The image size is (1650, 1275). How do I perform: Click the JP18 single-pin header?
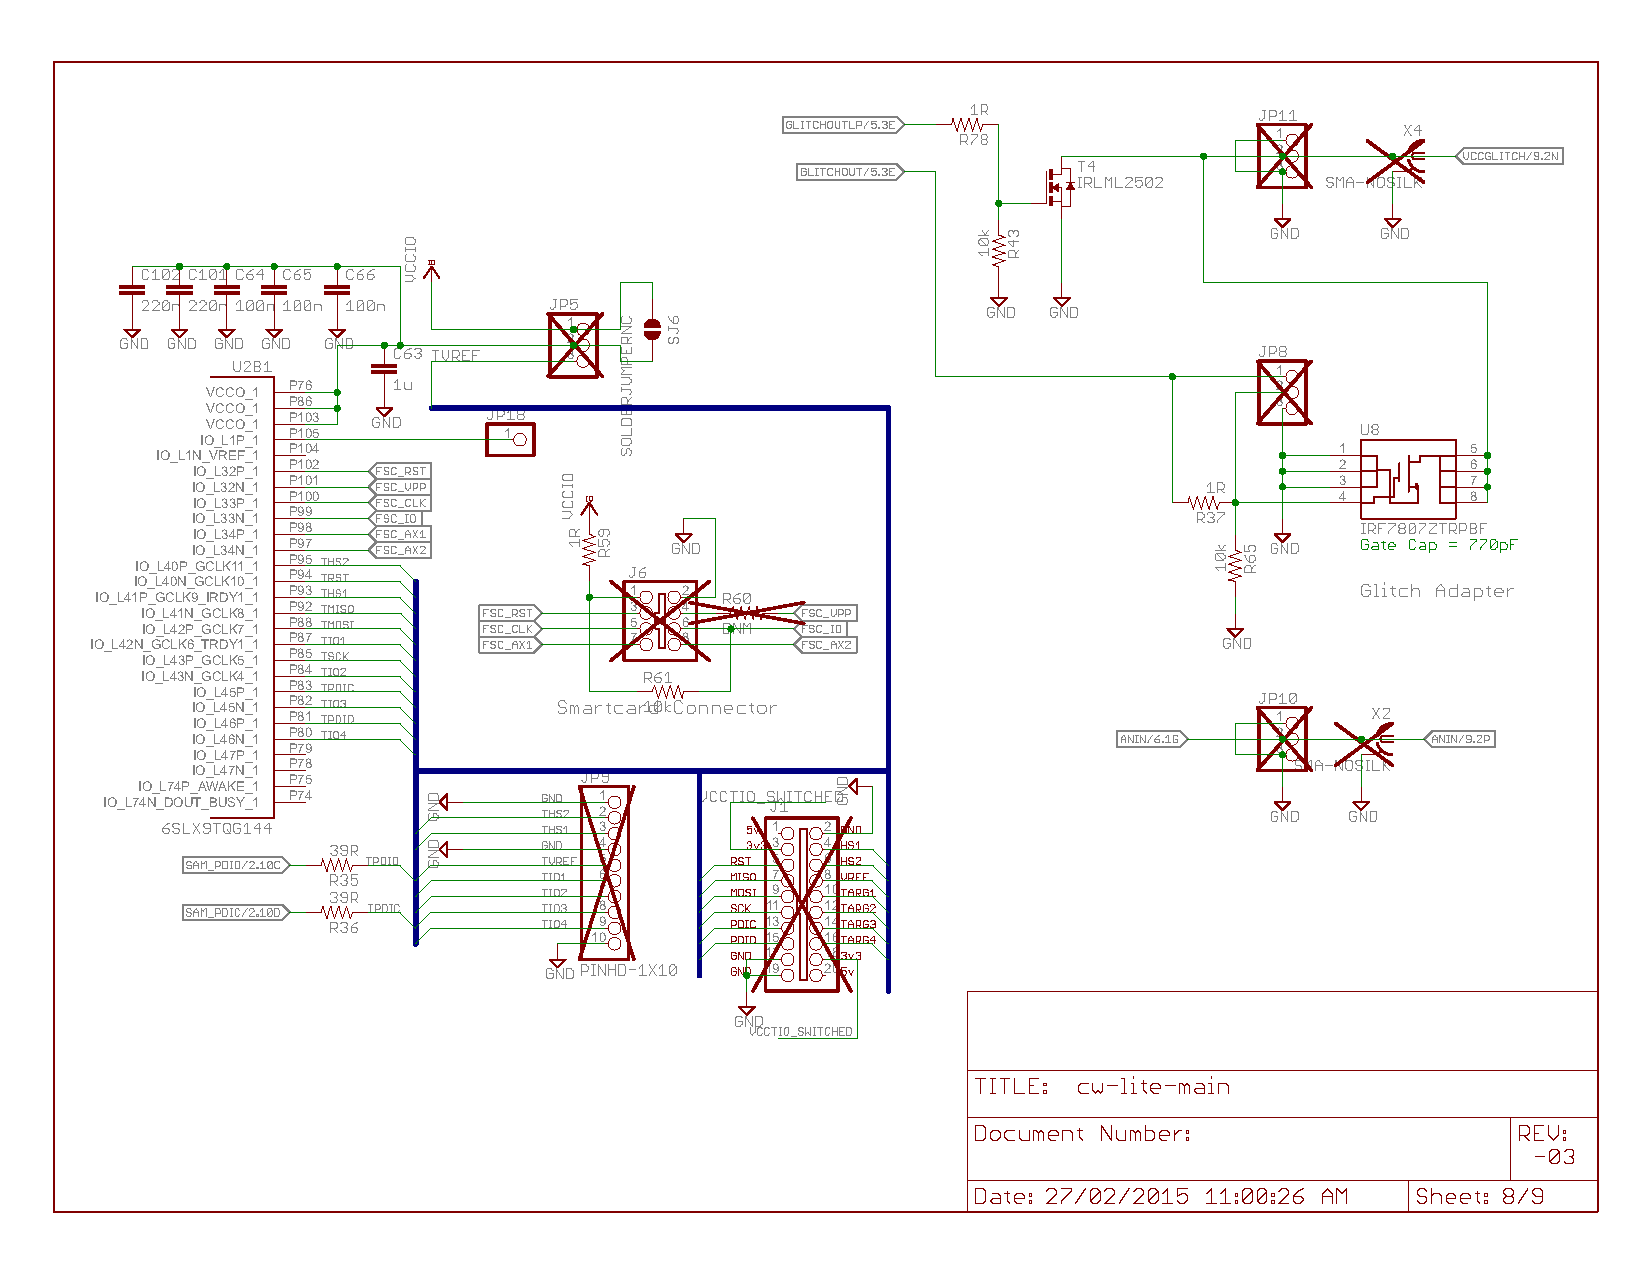[x=510, y=439]
